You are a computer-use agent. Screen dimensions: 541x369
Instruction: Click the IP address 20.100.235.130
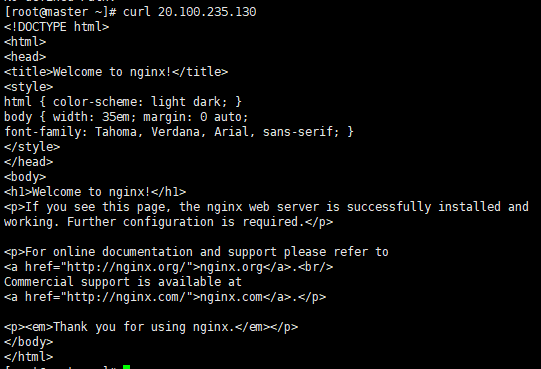(207, 12)
